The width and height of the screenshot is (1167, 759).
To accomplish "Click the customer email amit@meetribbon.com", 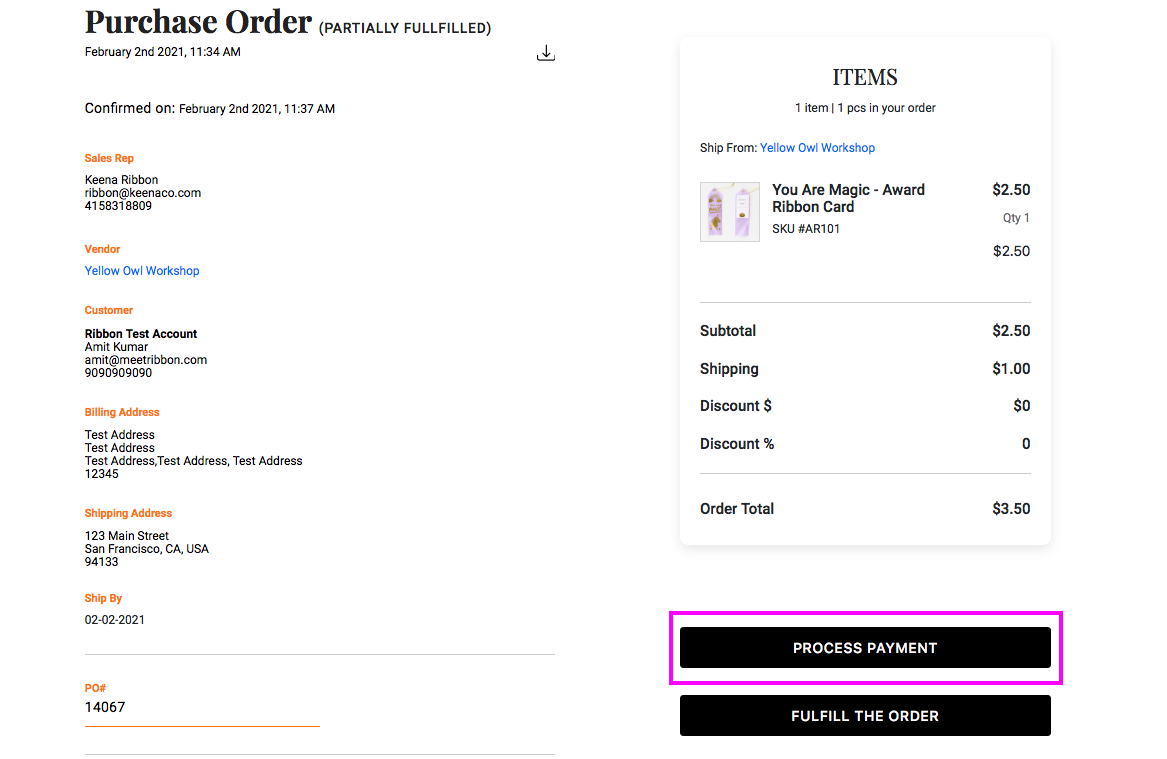I will pos(146,360).
